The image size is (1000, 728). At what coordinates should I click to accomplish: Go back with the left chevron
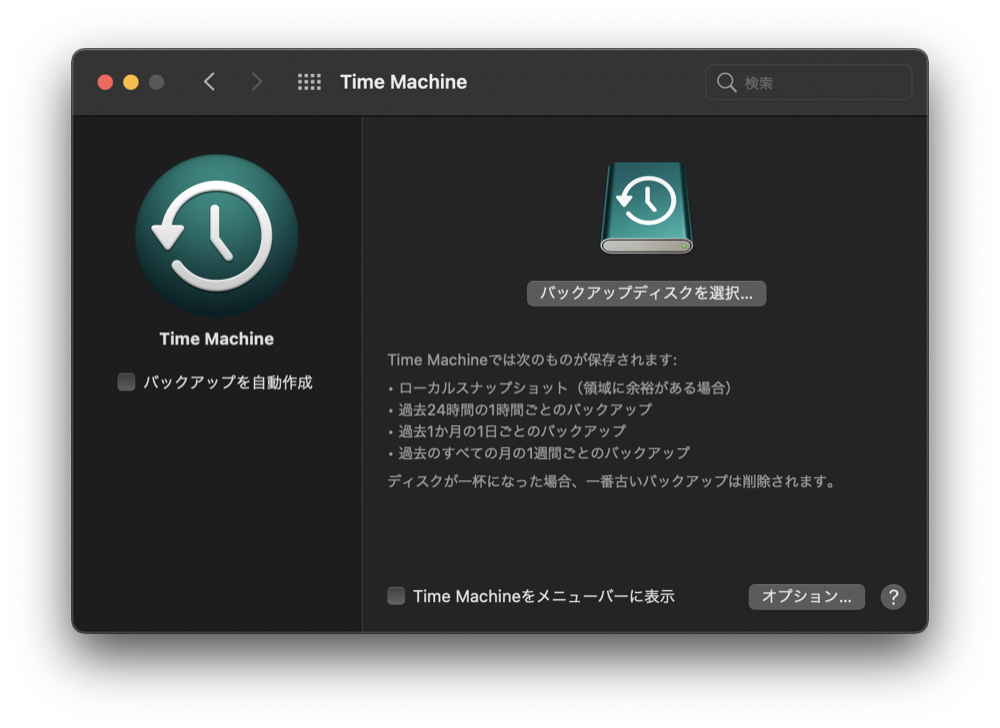[209, 82]
